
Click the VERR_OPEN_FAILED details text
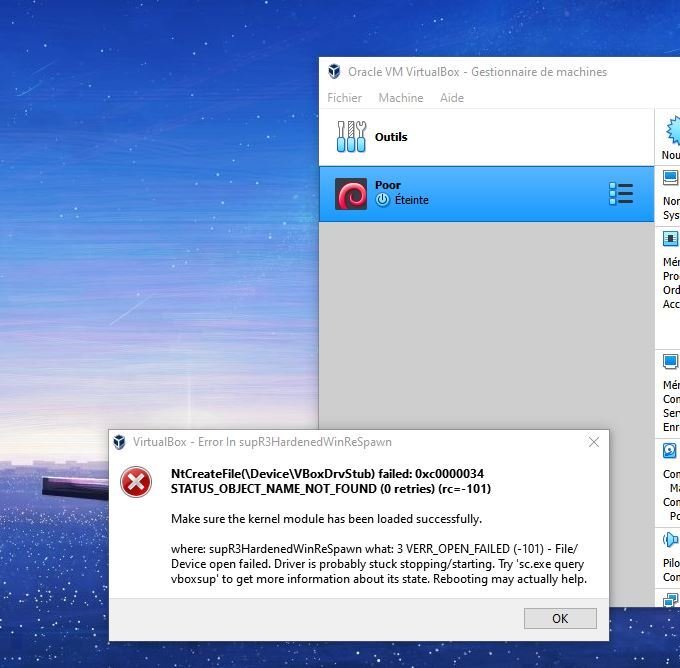coord(379,564)
